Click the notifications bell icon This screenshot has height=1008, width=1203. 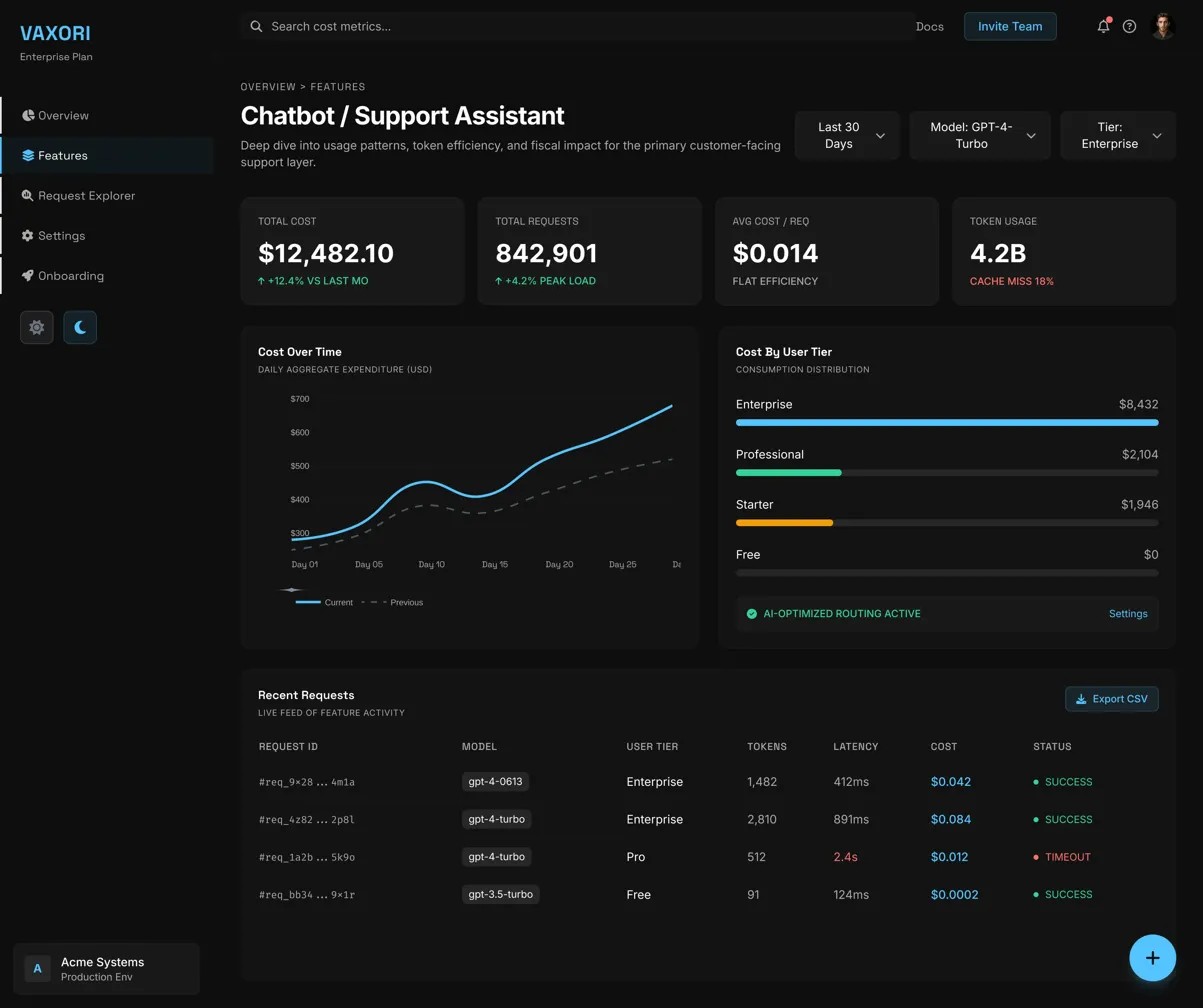pyautogui.click(x=1103, y=27)
